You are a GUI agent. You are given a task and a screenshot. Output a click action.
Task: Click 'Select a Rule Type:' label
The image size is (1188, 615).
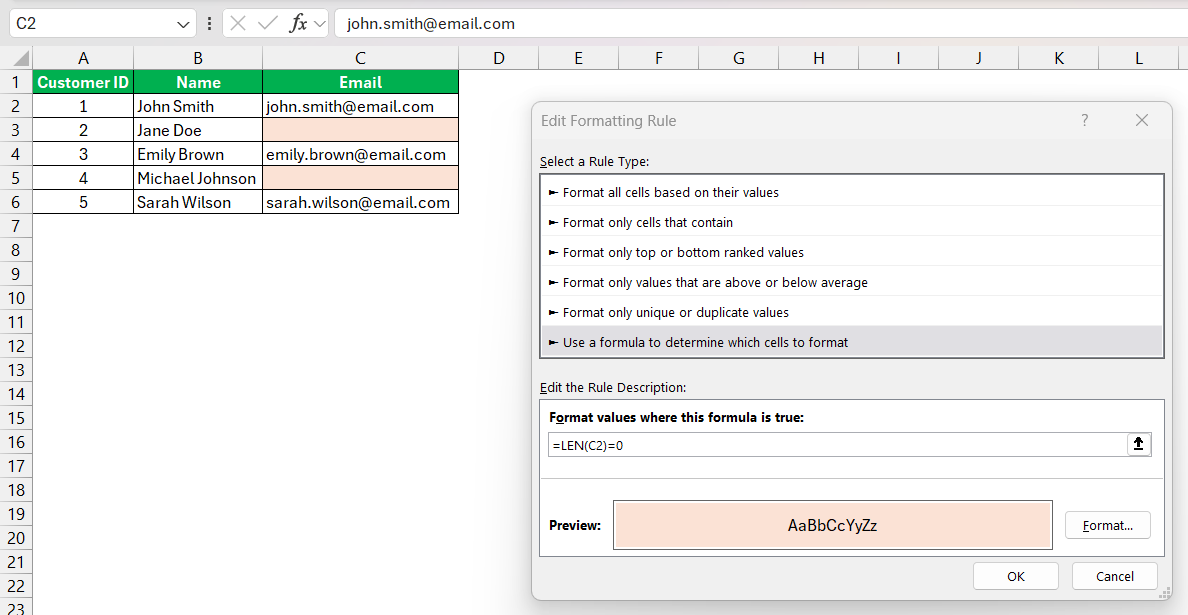(x=594, y=161)
